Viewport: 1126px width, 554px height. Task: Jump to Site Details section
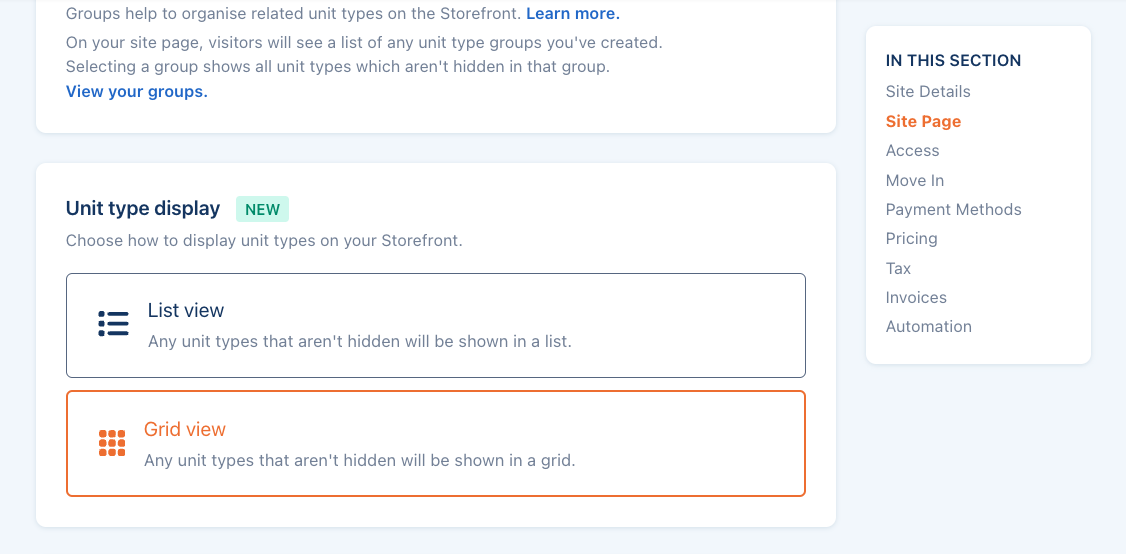[x=928, y=91]
